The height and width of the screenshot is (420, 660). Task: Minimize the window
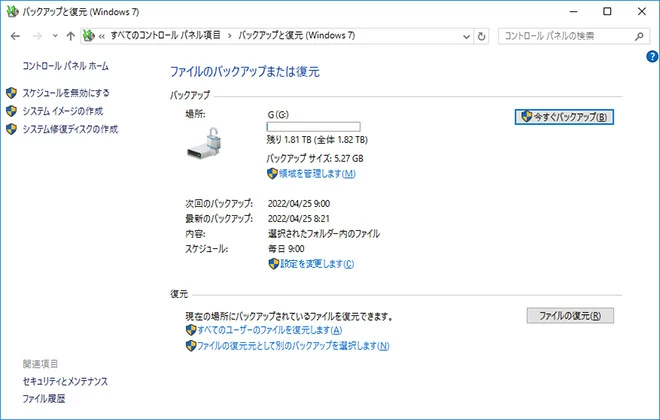click(573, 11)
